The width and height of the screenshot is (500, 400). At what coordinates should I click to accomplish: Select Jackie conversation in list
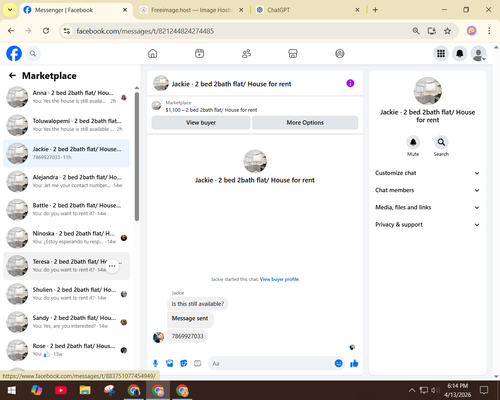point(67,153)
